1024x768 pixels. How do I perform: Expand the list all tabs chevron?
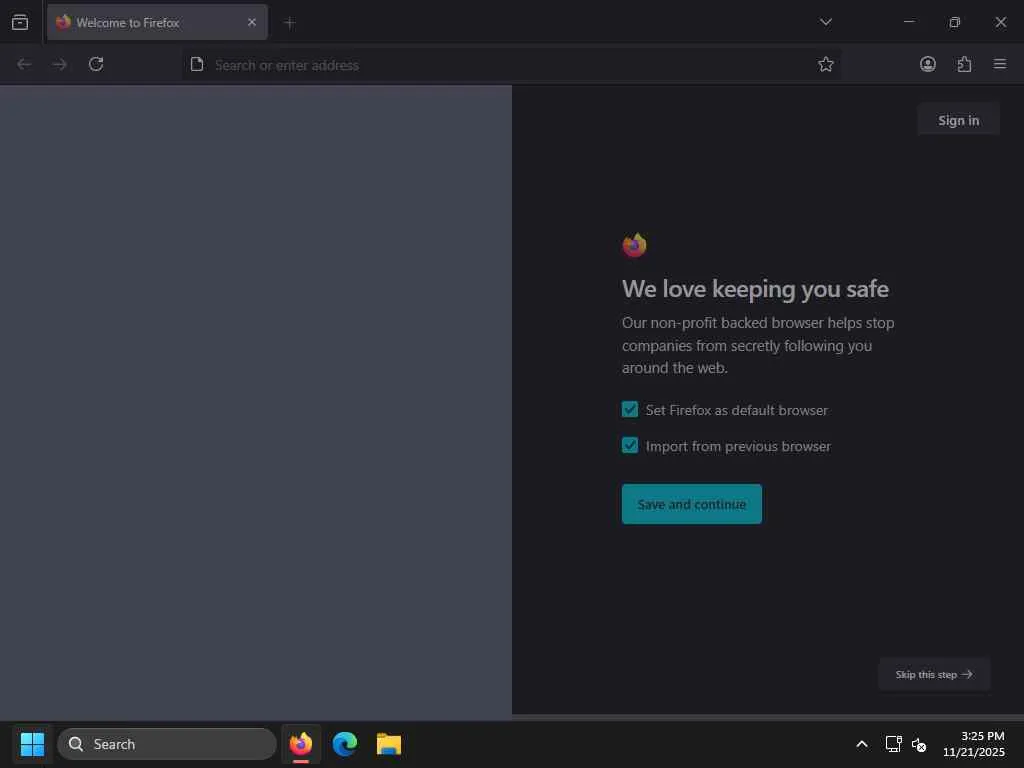coord(825,22)
